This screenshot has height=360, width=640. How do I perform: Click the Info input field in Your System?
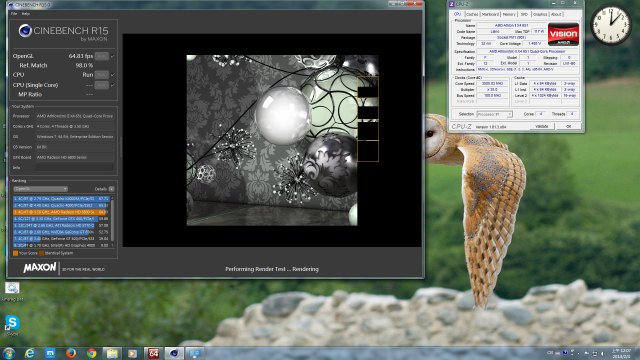point(75,167)
